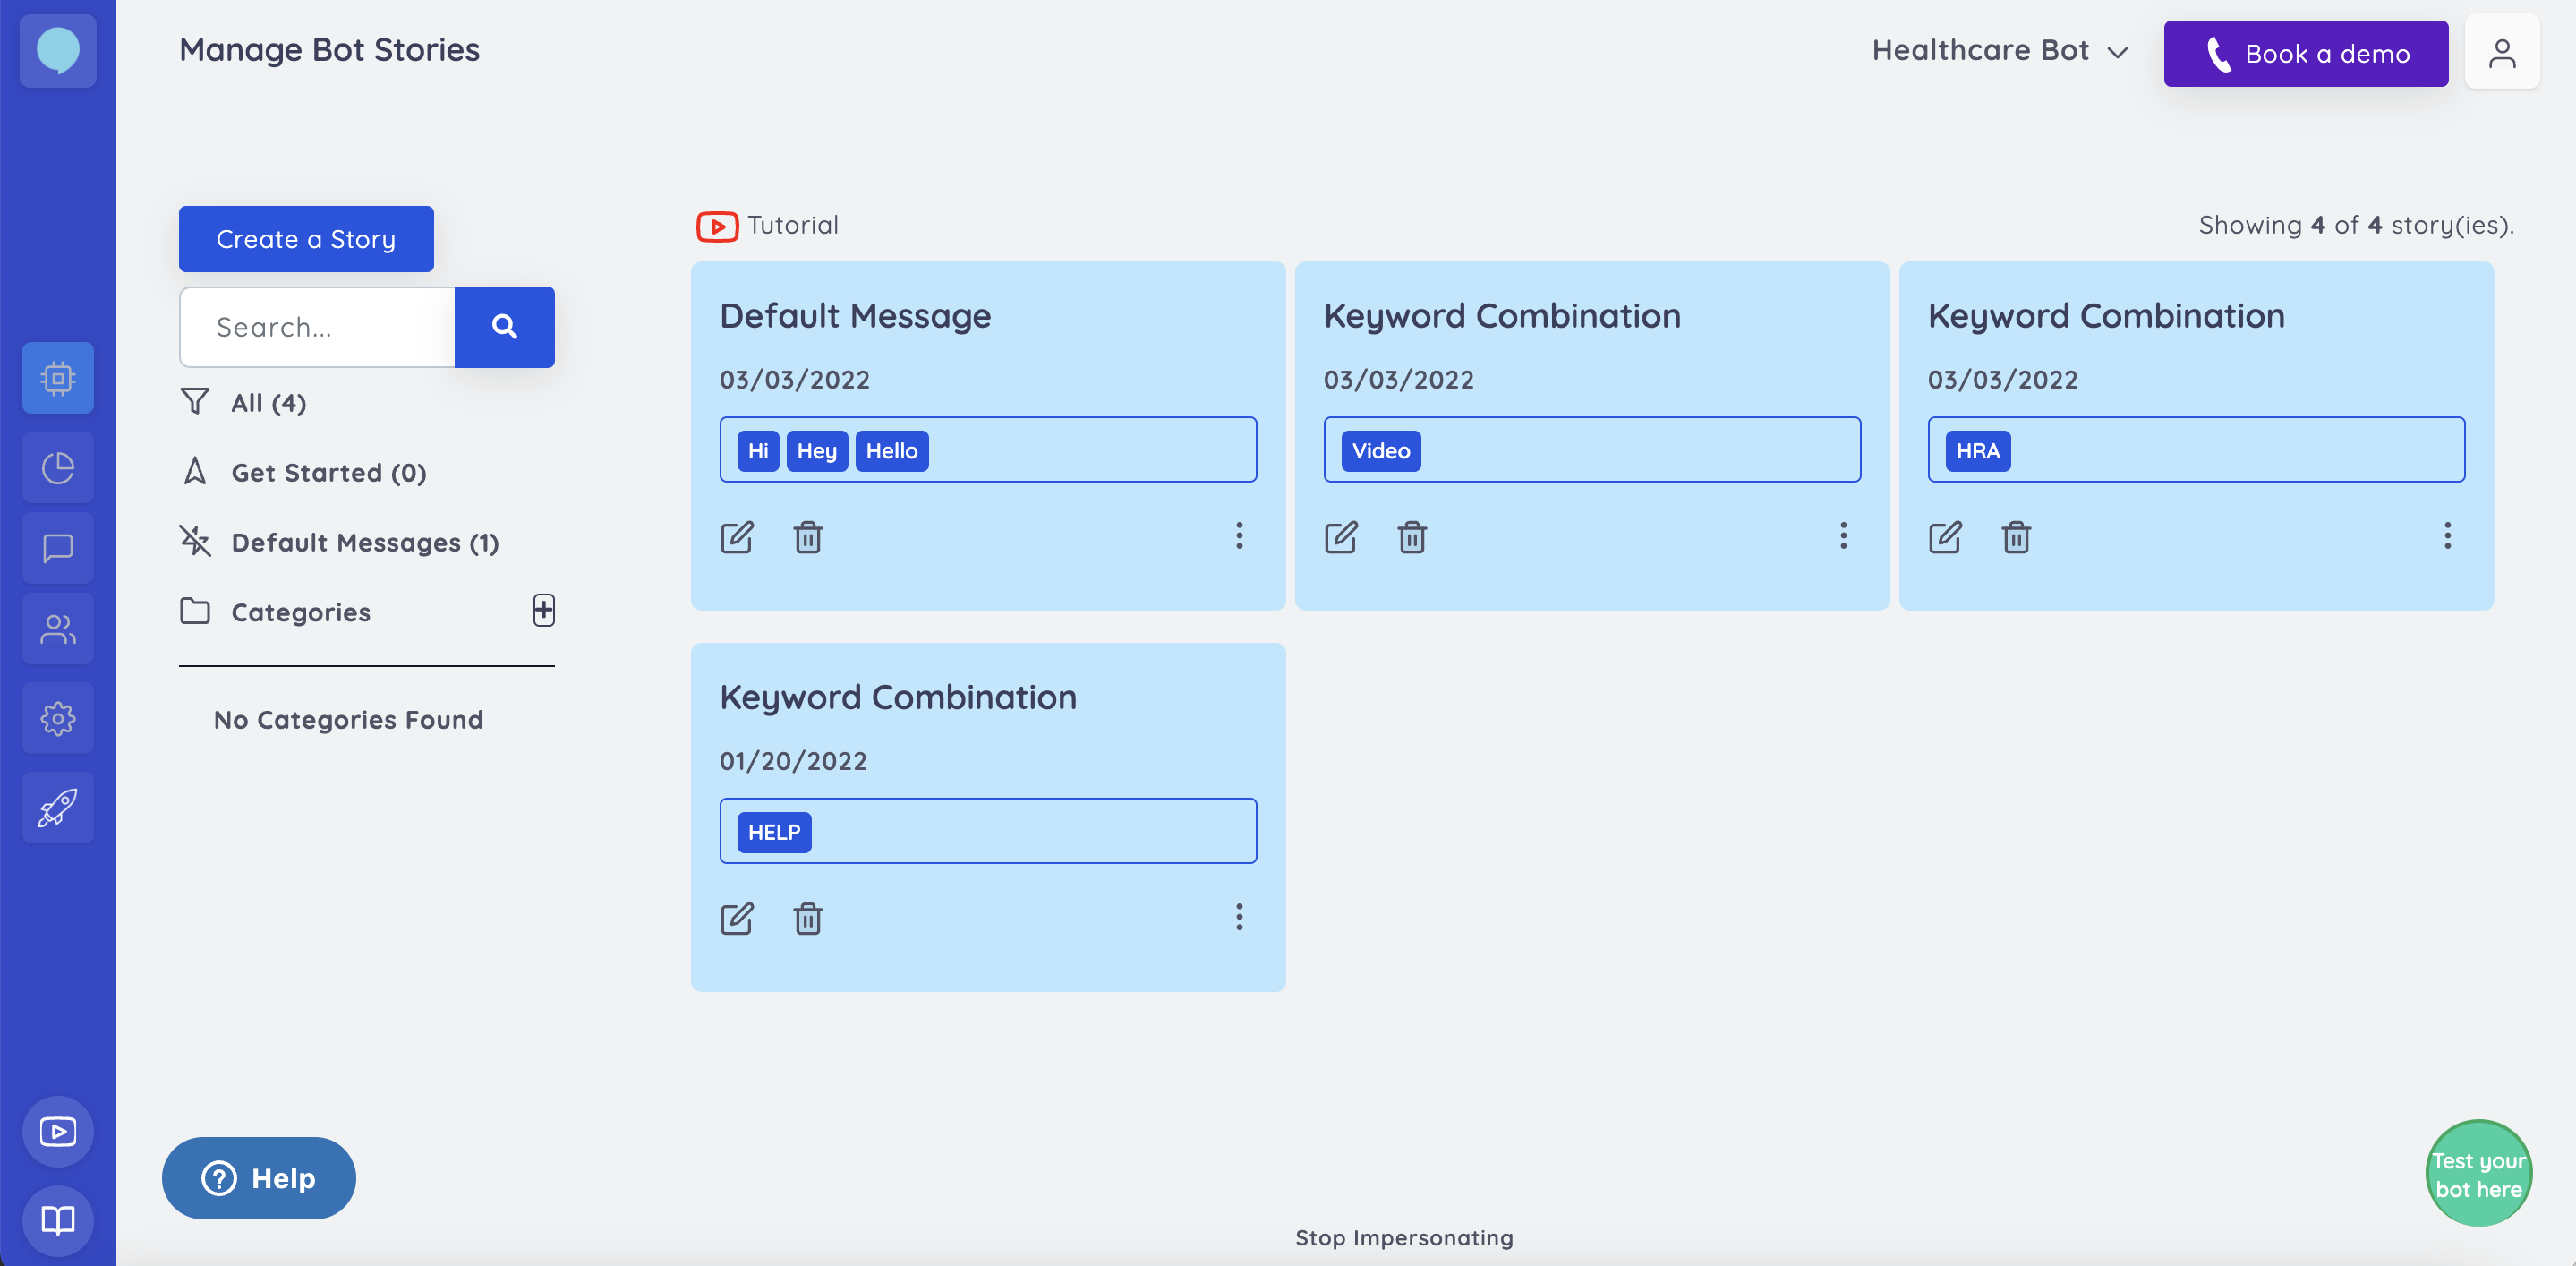This screenshot has width=2576, height=1266.
Task: Open the Healthcare Bot selector
Action: click(1999, 50)
